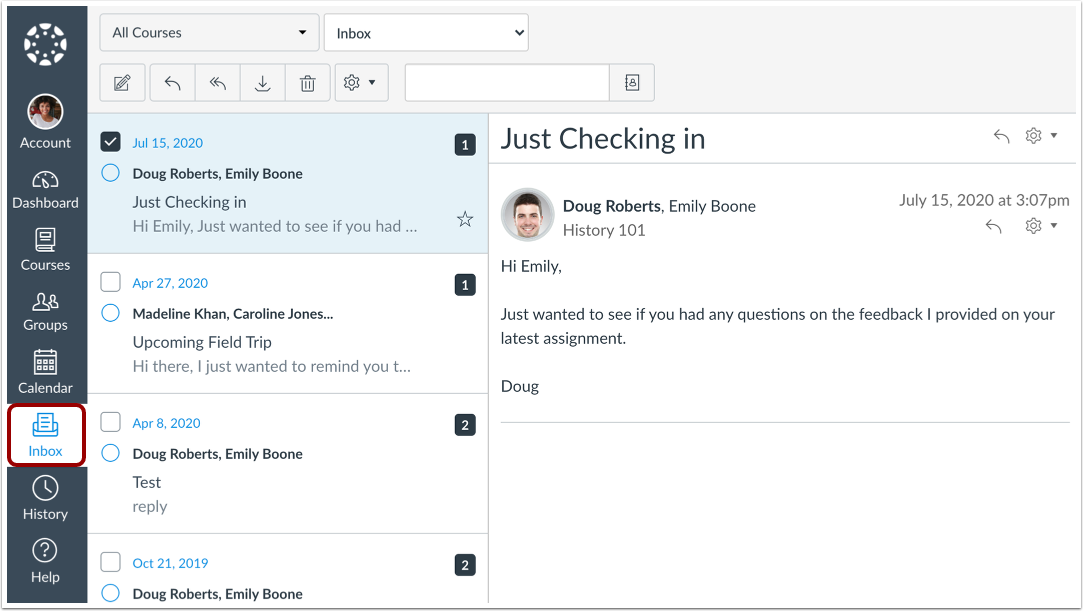Open the Calendar

45,372
